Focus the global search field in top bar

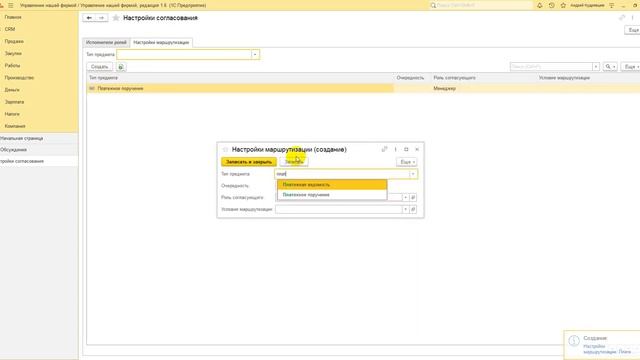[x=481, y=5]
